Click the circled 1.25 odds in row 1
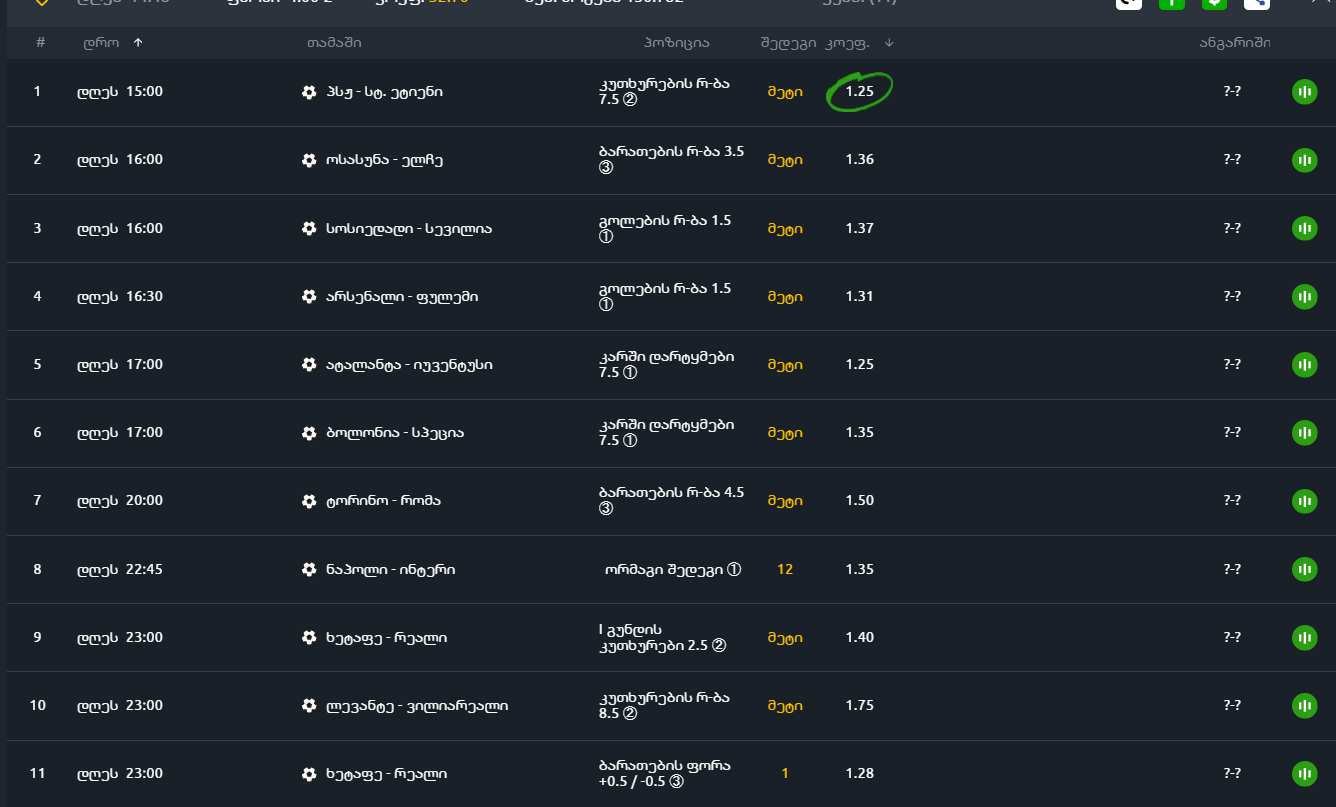Image resolution: width=1336 pixels, height=807 pixels. click(x=860, y=91)
